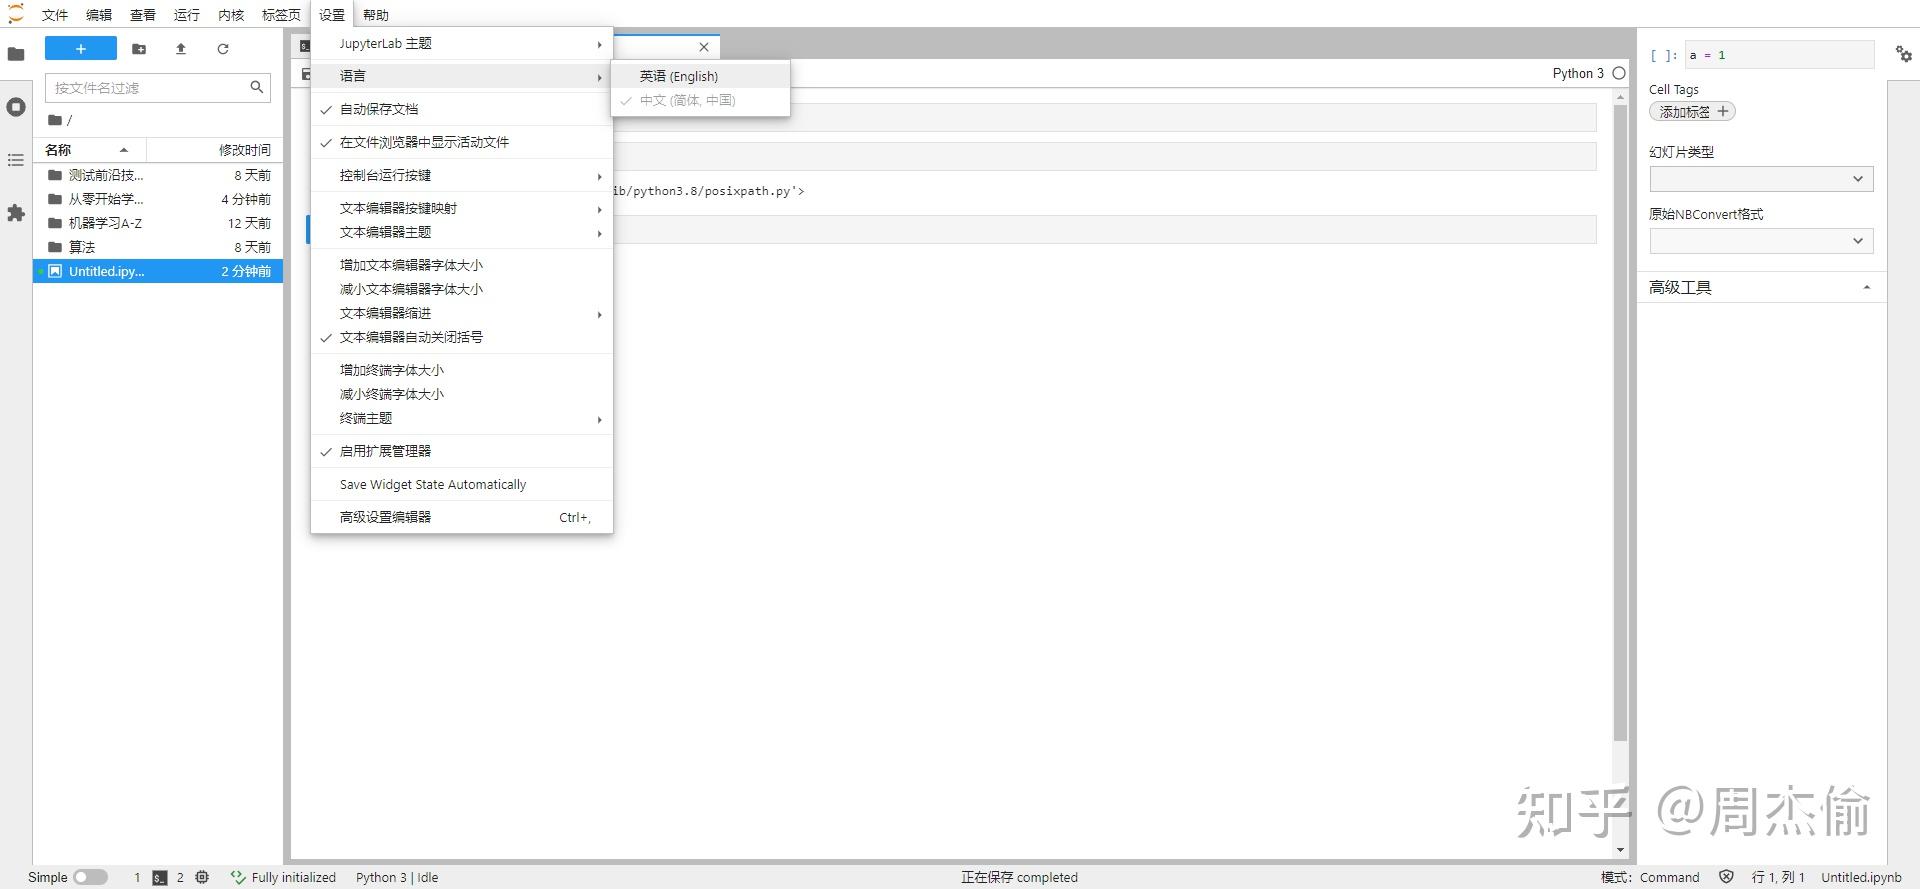Collapse 高级工具 section
The height and width of the screenshot is (889, 1920).
(1761, 287)
